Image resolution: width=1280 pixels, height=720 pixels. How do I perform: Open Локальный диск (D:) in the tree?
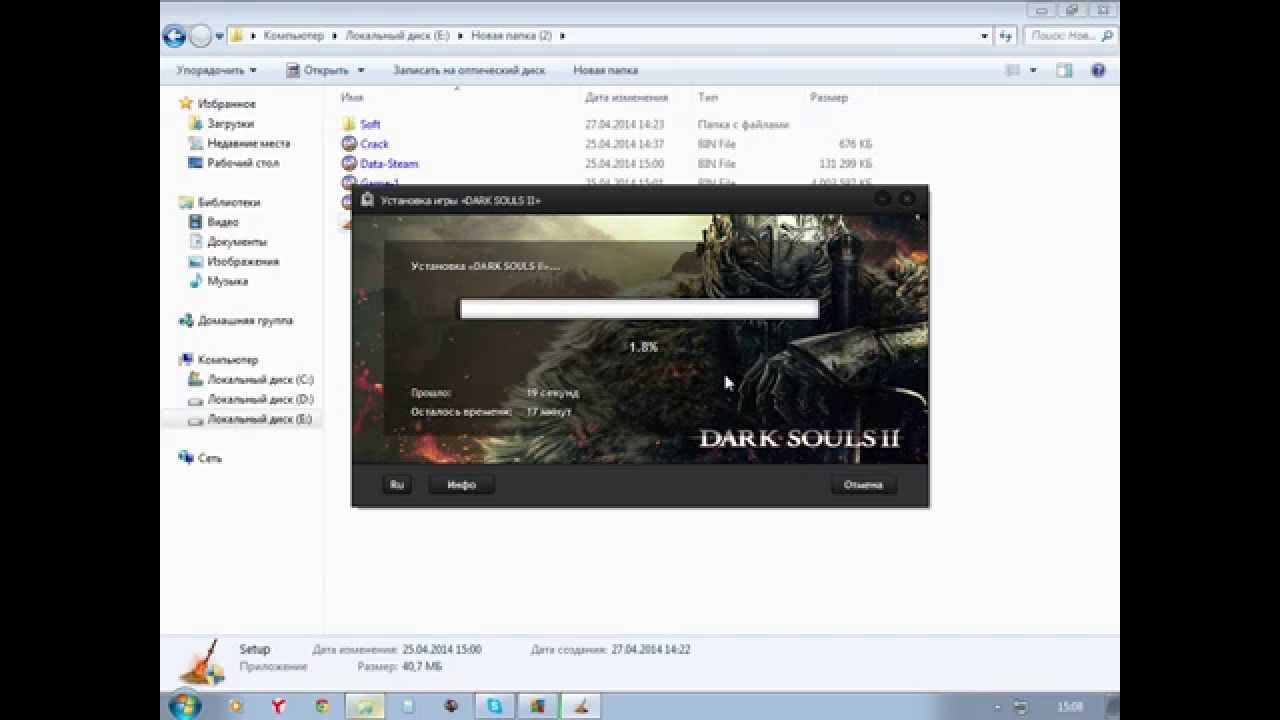click(260, 400)
